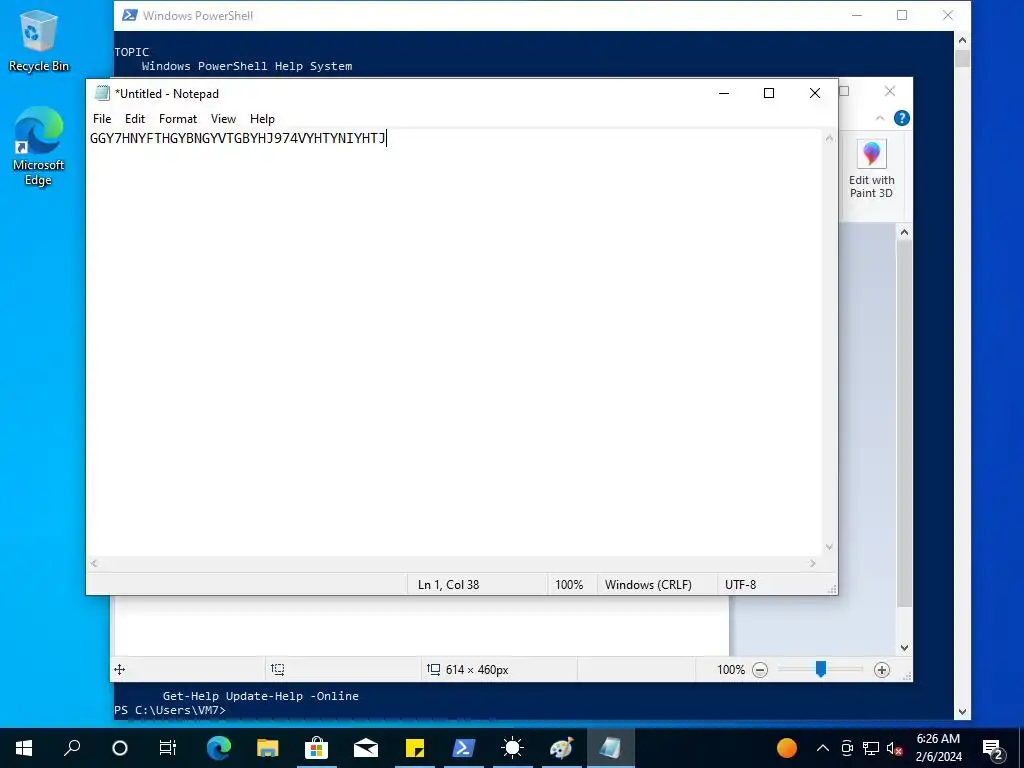Image resolution: width=1024 pixels, height=768 pixels.
Task: Open the notification action center
Action: pos(993,748)
